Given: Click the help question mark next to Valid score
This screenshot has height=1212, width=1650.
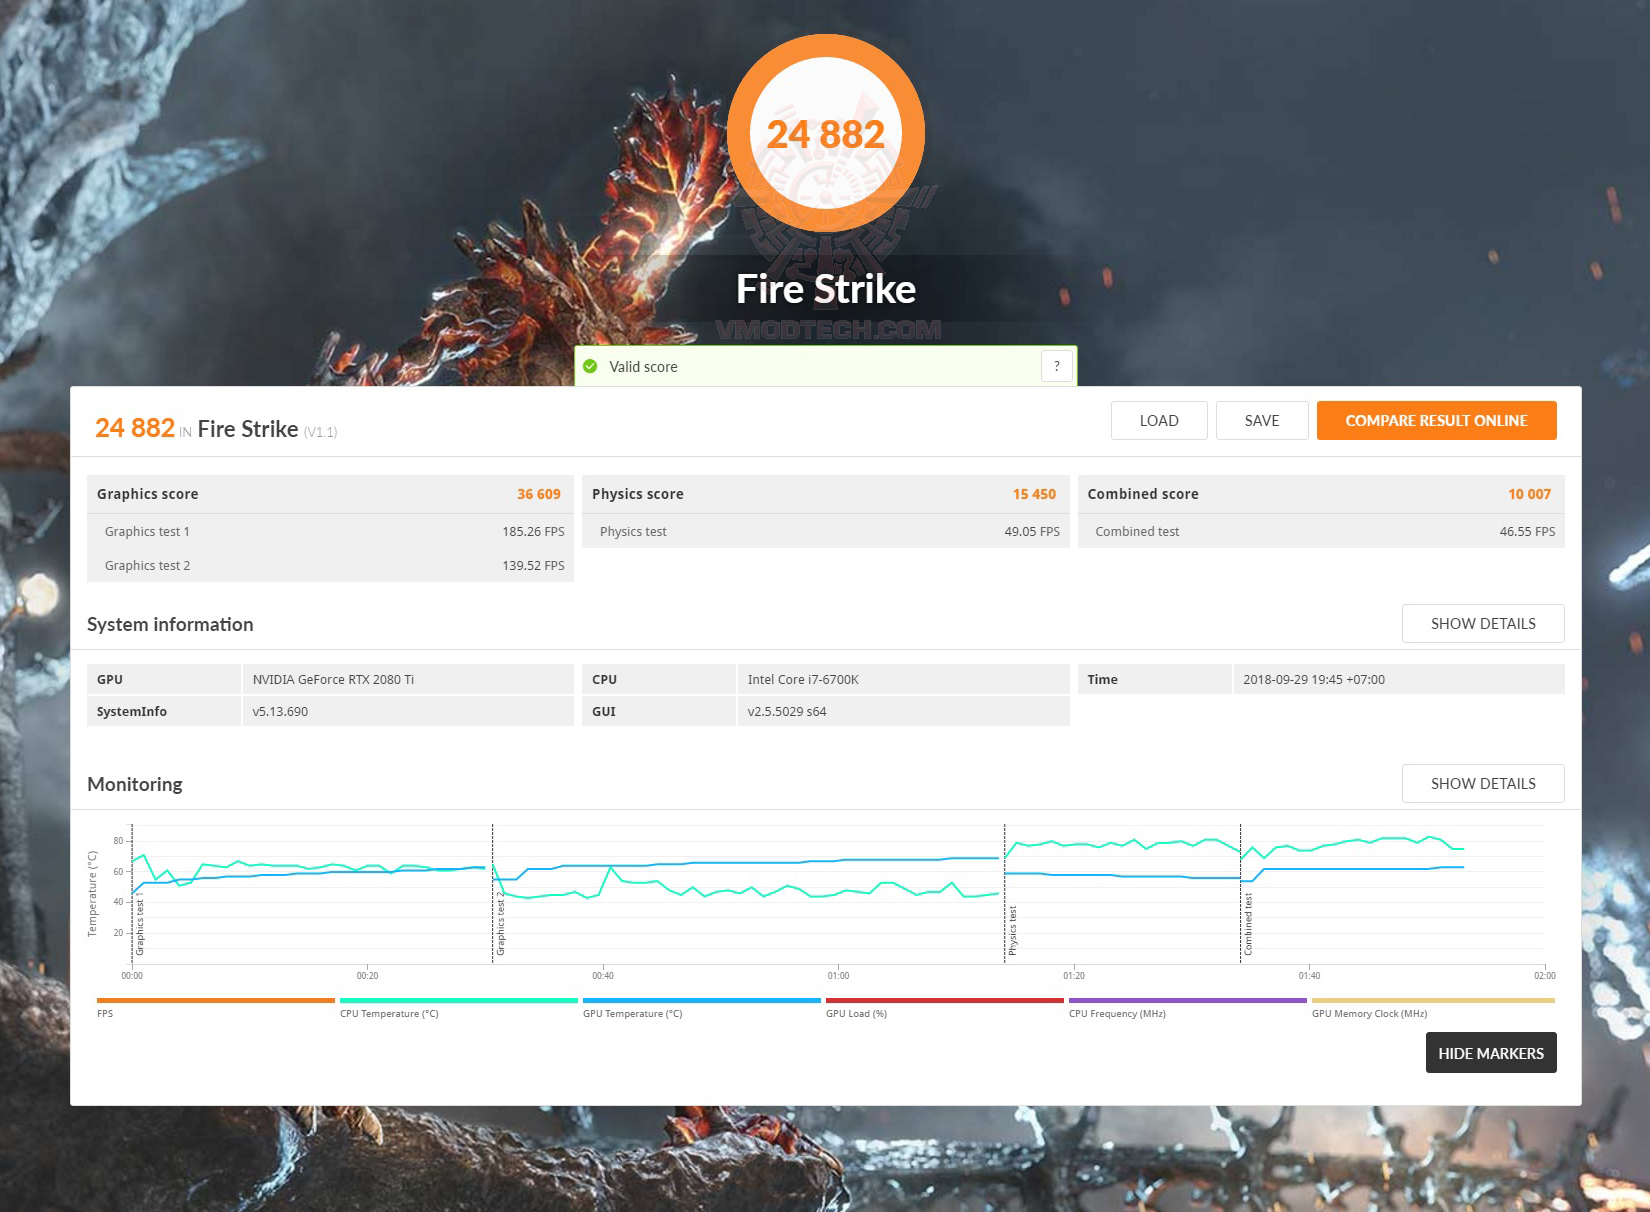Looking at the screenshot, I should pyautogui.click(x=1056, y=366).
